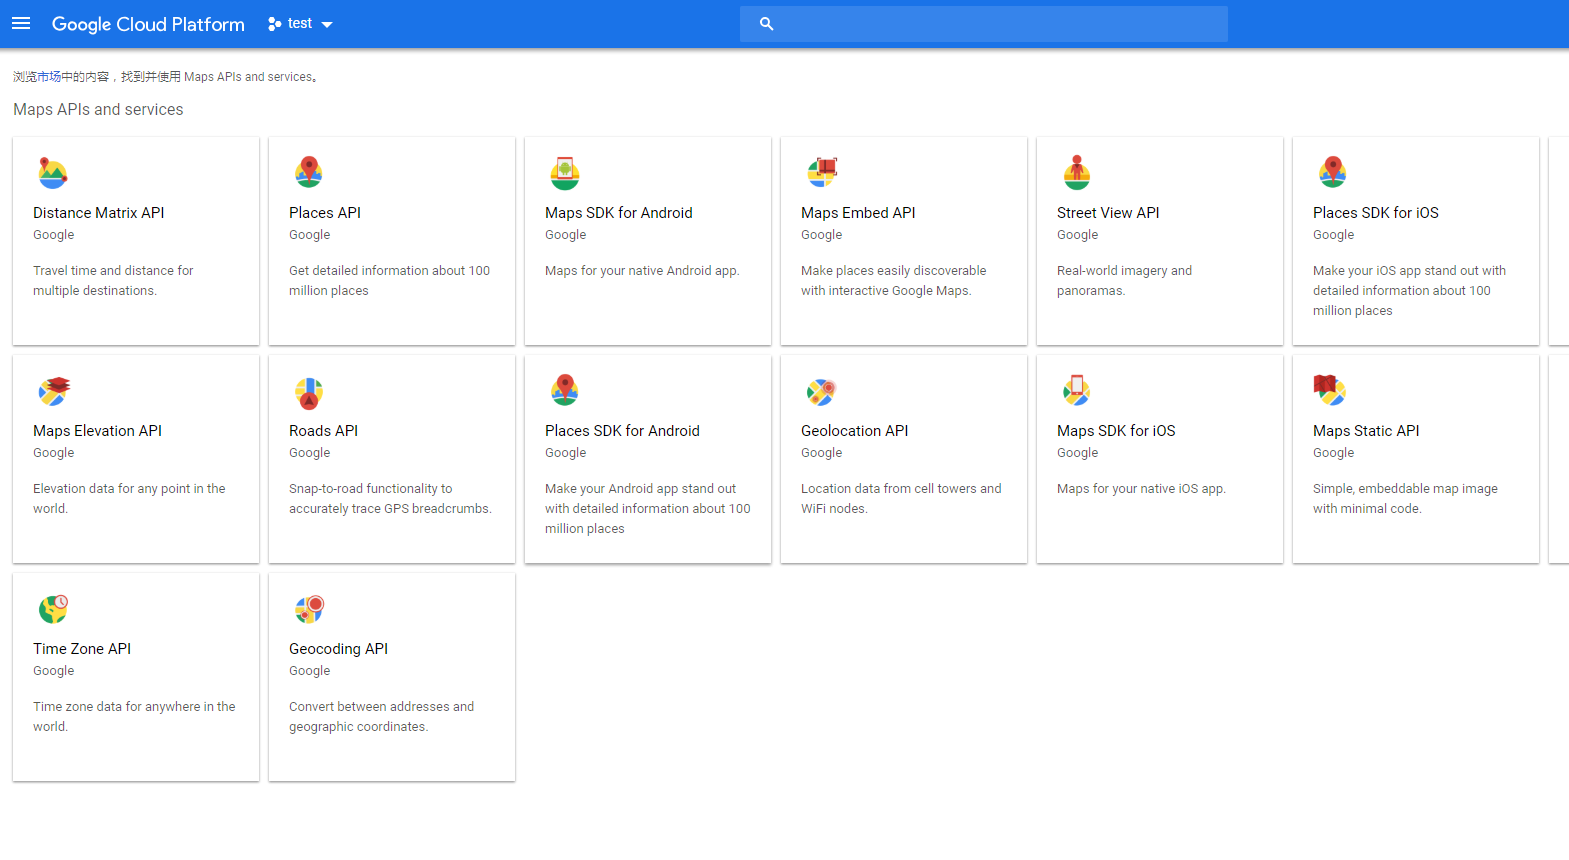
Task: Click 'Location data from cell towers and' text
Action: [x=901, y=489]
